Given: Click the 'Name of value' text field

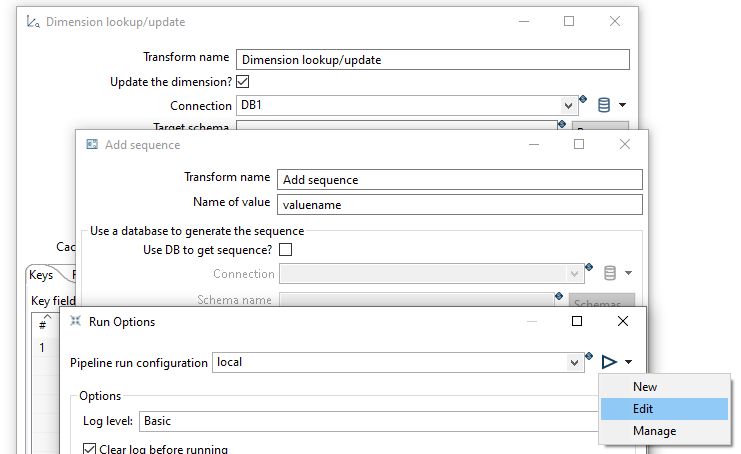Looking at the screenshot, I should point(459,204).
